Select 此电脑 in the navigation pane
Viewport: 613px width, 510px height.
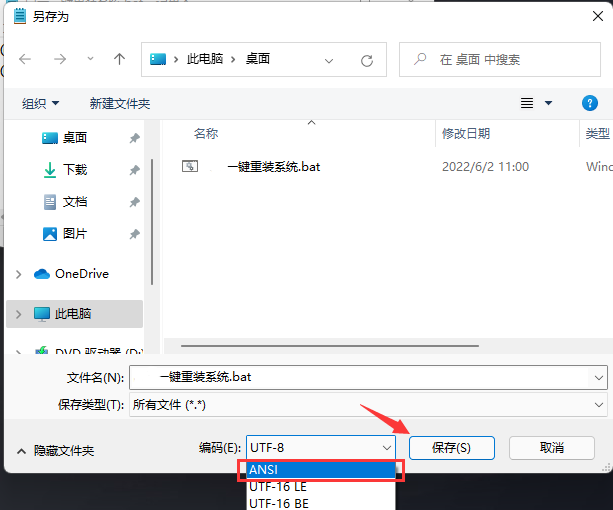73,313
